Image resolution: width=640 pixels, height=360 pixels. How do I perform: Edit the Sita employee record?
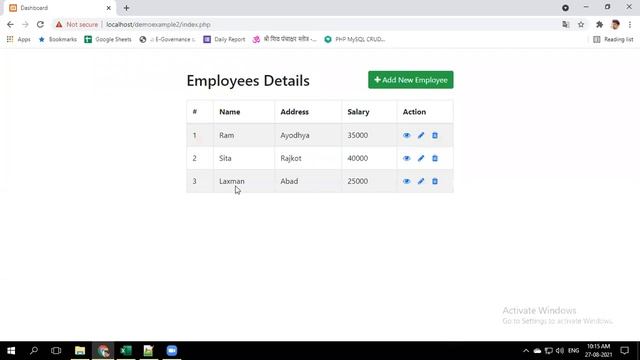tap(421, 158)
